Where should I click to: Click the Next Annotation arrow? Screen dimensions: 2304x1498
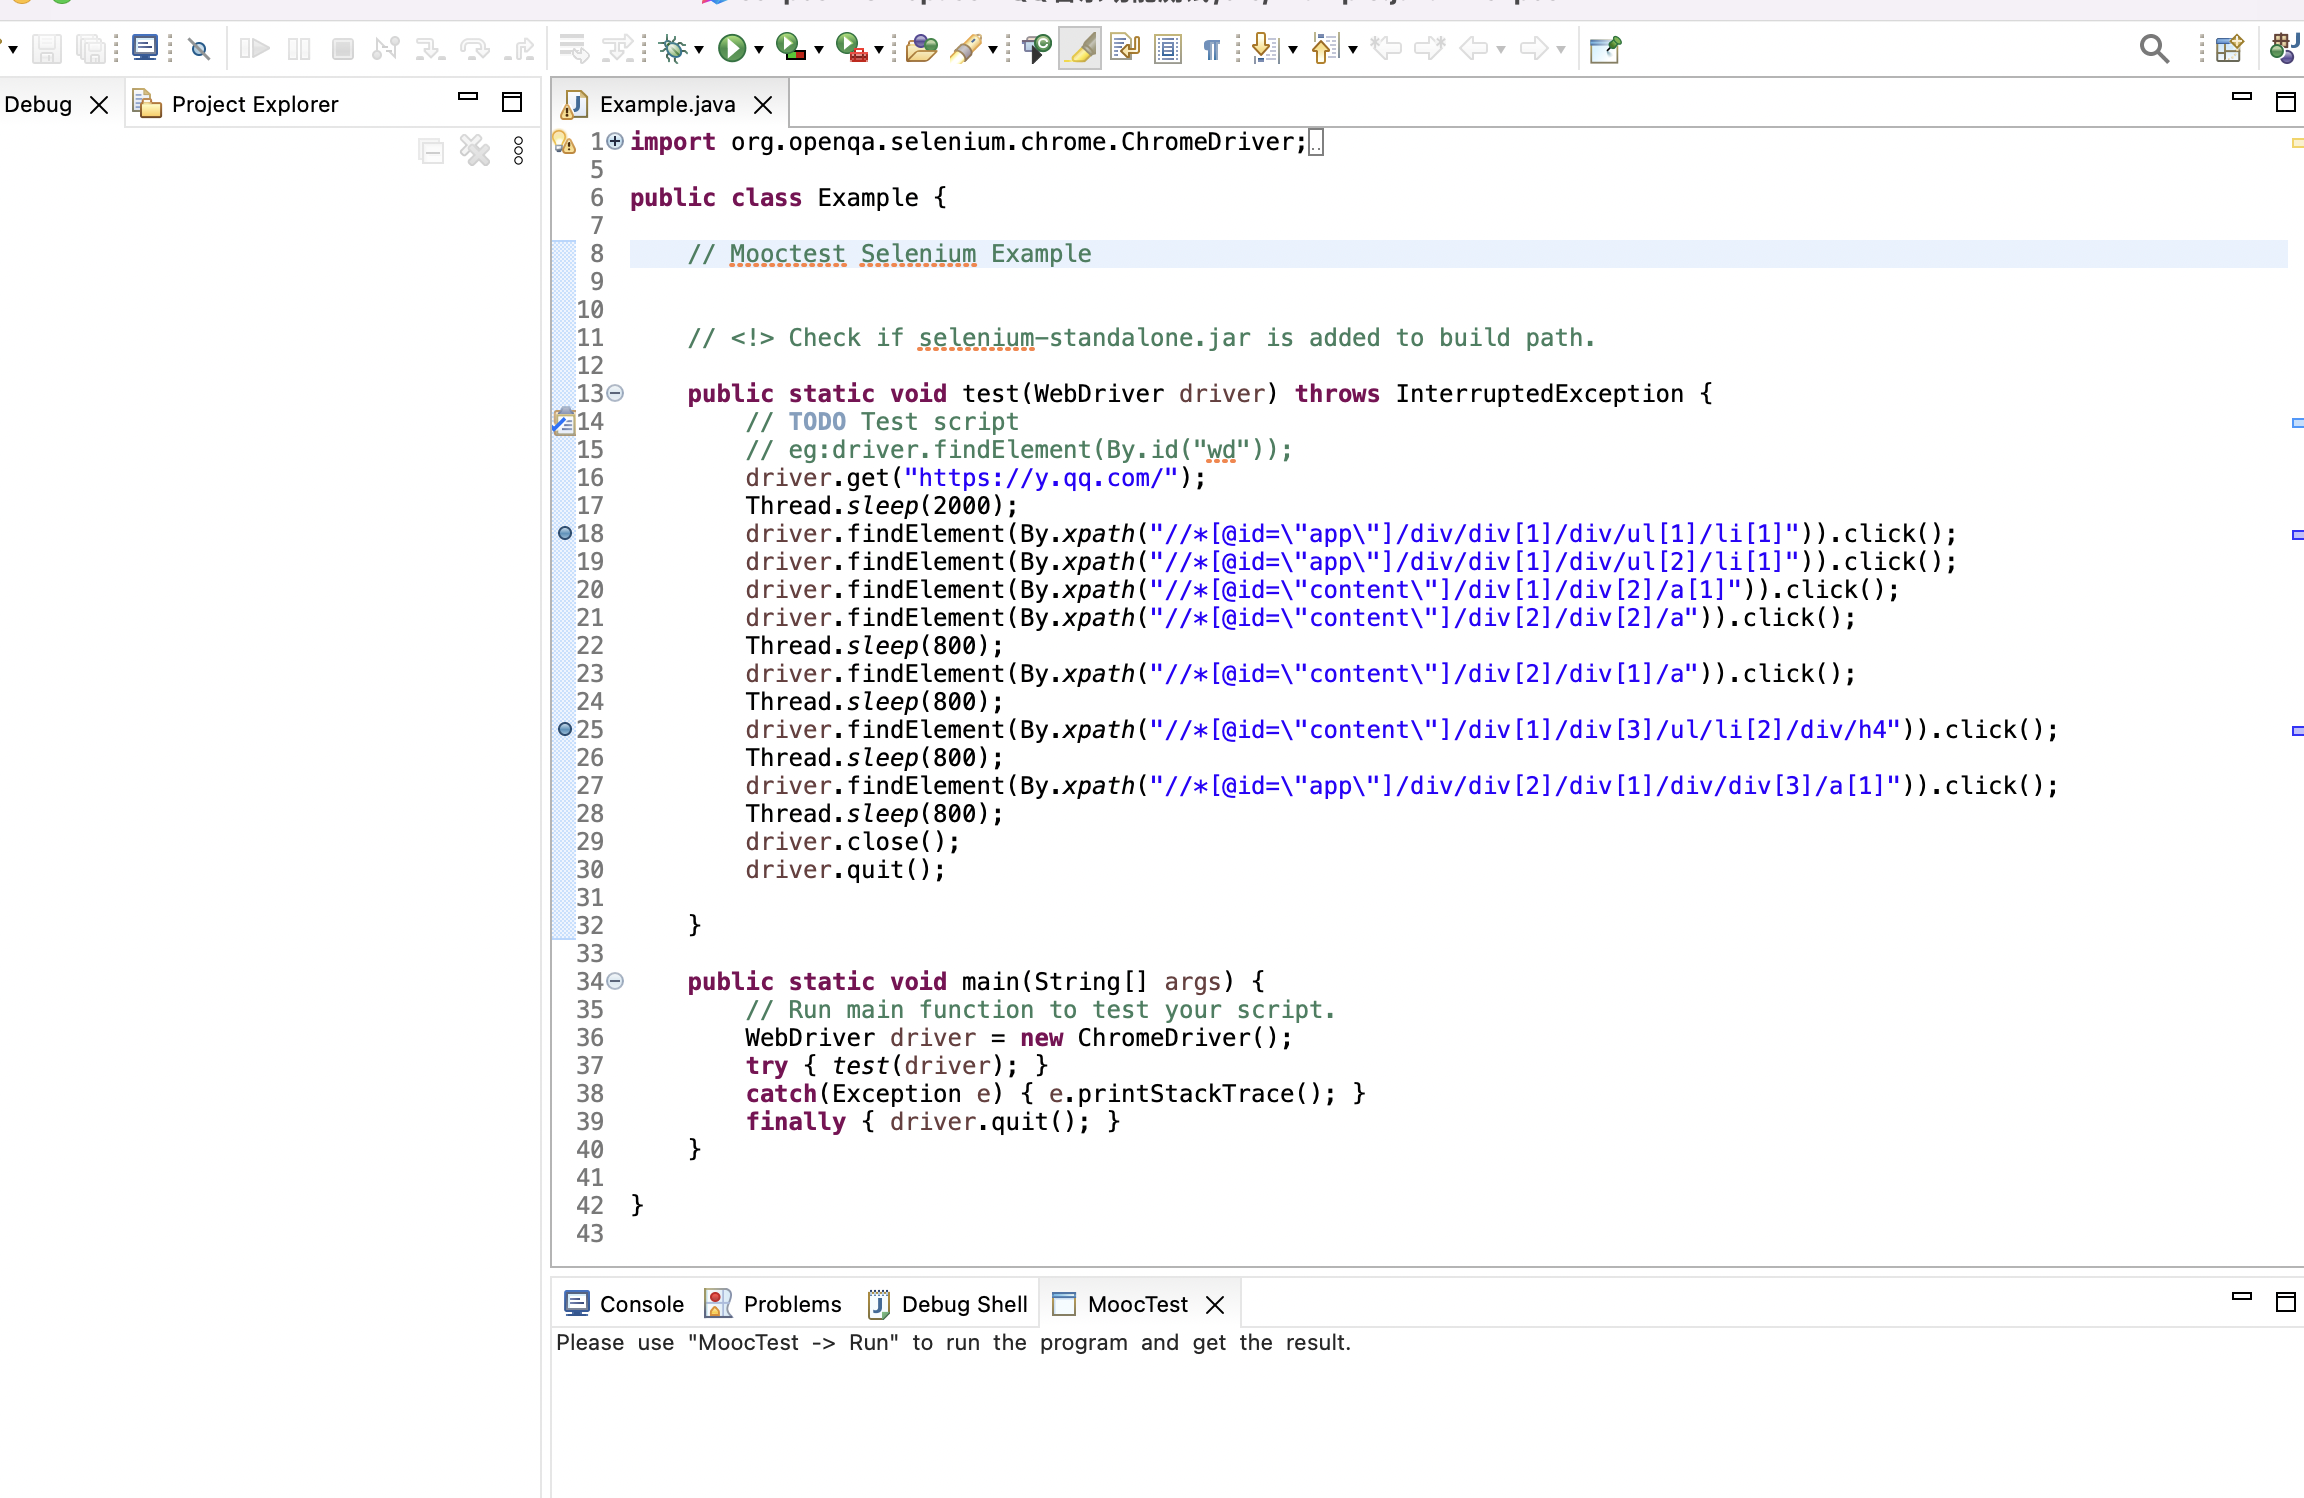coord(1265,48)
